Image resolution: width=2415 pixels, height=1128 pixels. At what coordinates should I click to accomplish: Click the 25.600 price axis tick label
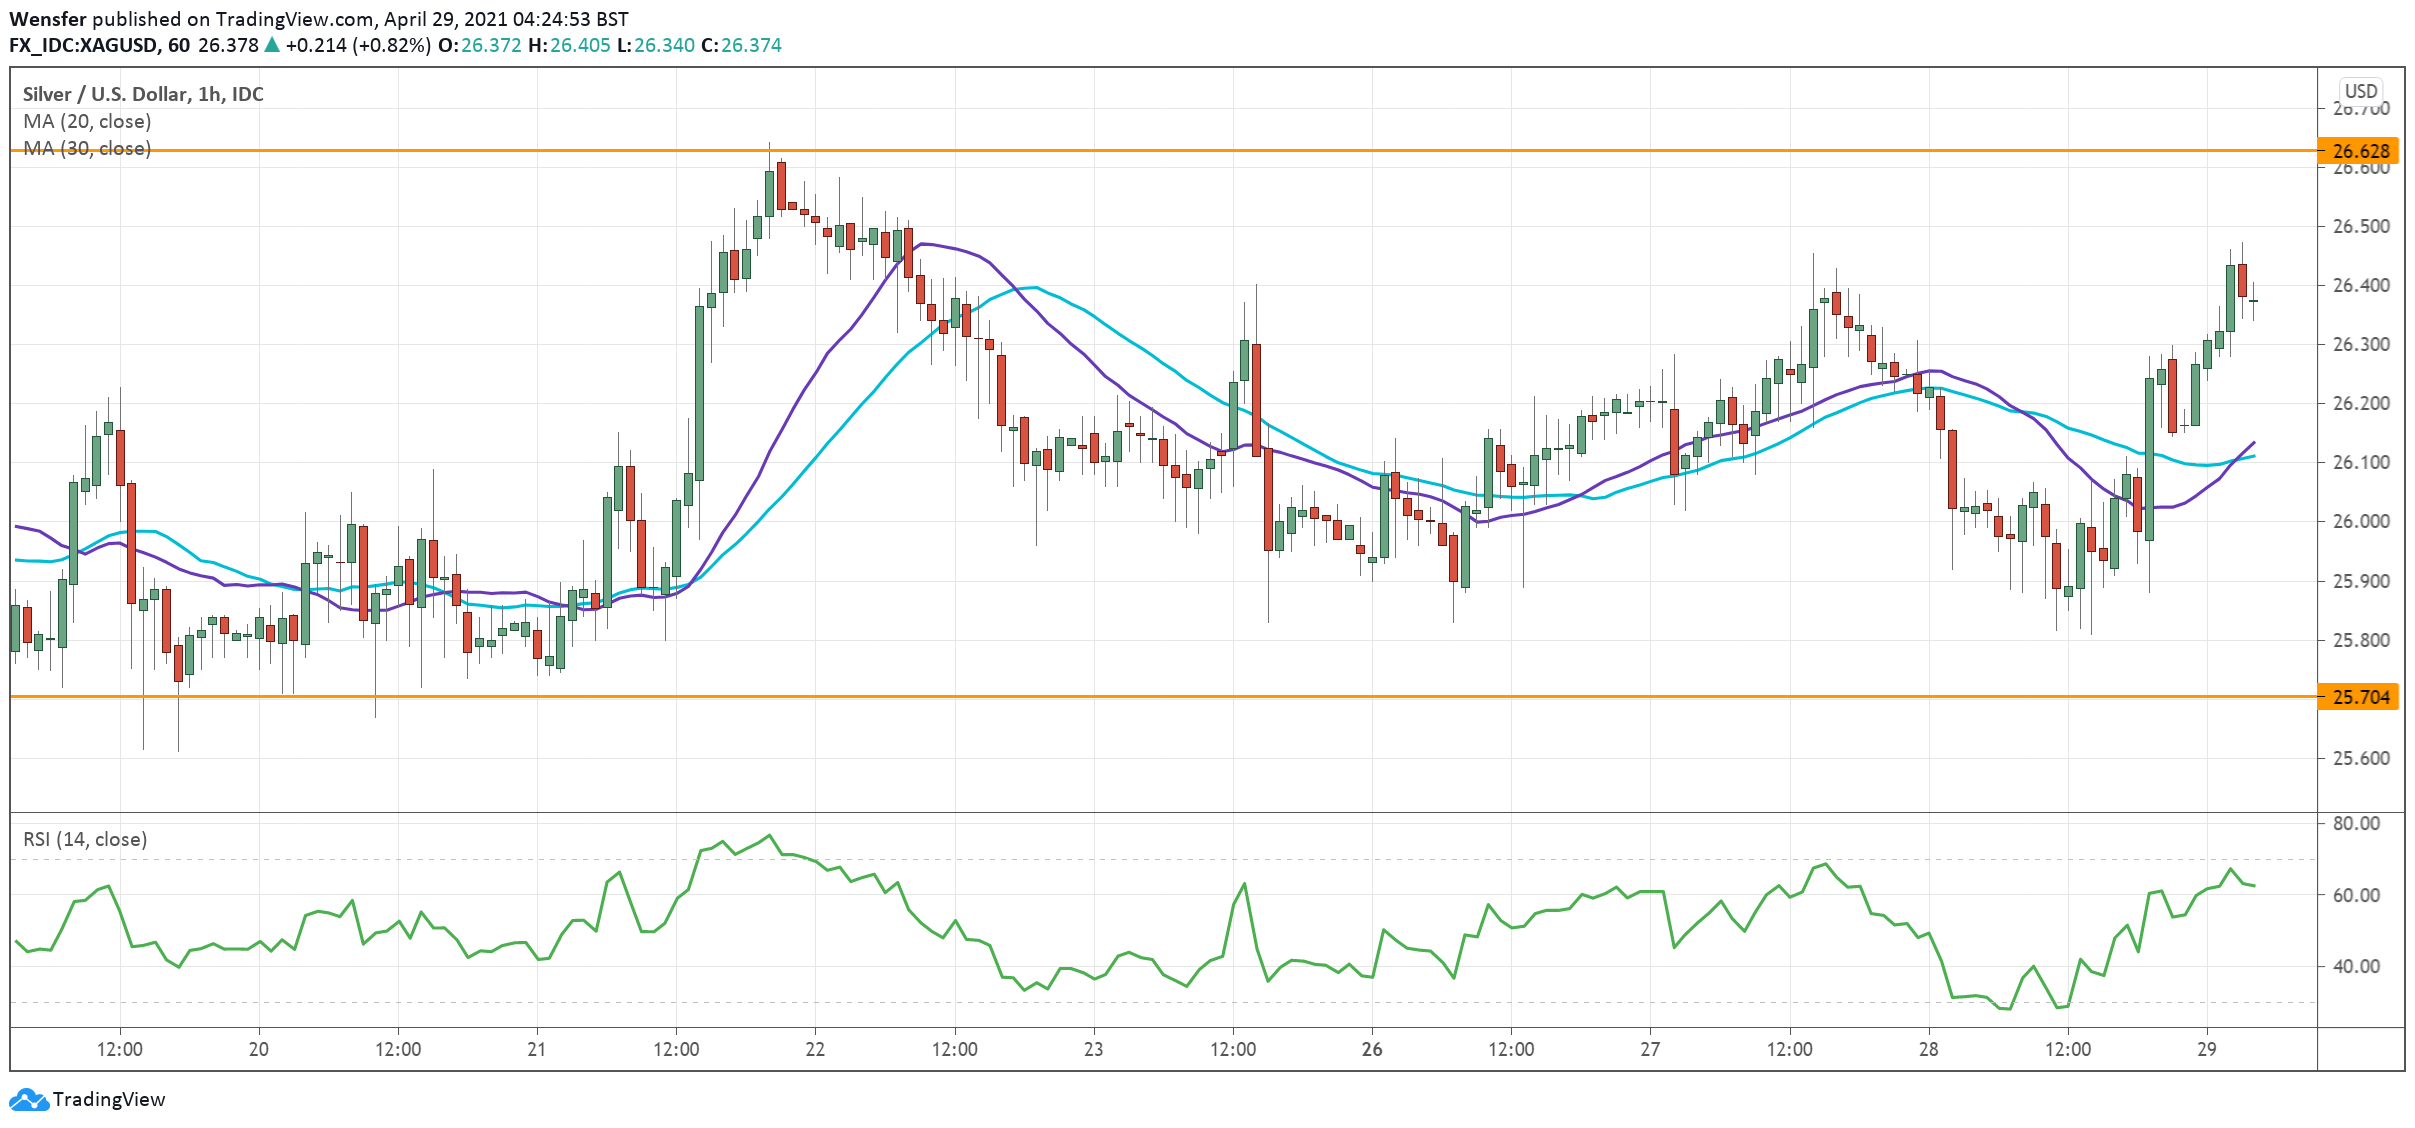pos(2360,758)
